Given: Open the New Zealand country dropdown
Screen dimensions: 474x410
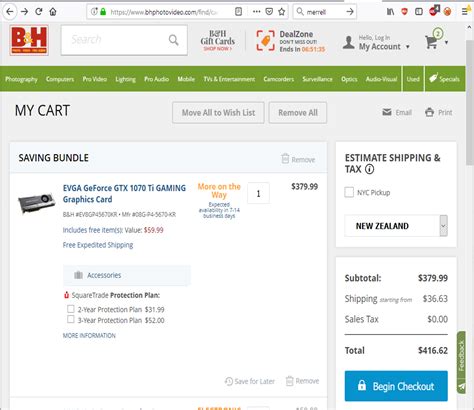Looking at the screenshot, I should click(396, 226).
